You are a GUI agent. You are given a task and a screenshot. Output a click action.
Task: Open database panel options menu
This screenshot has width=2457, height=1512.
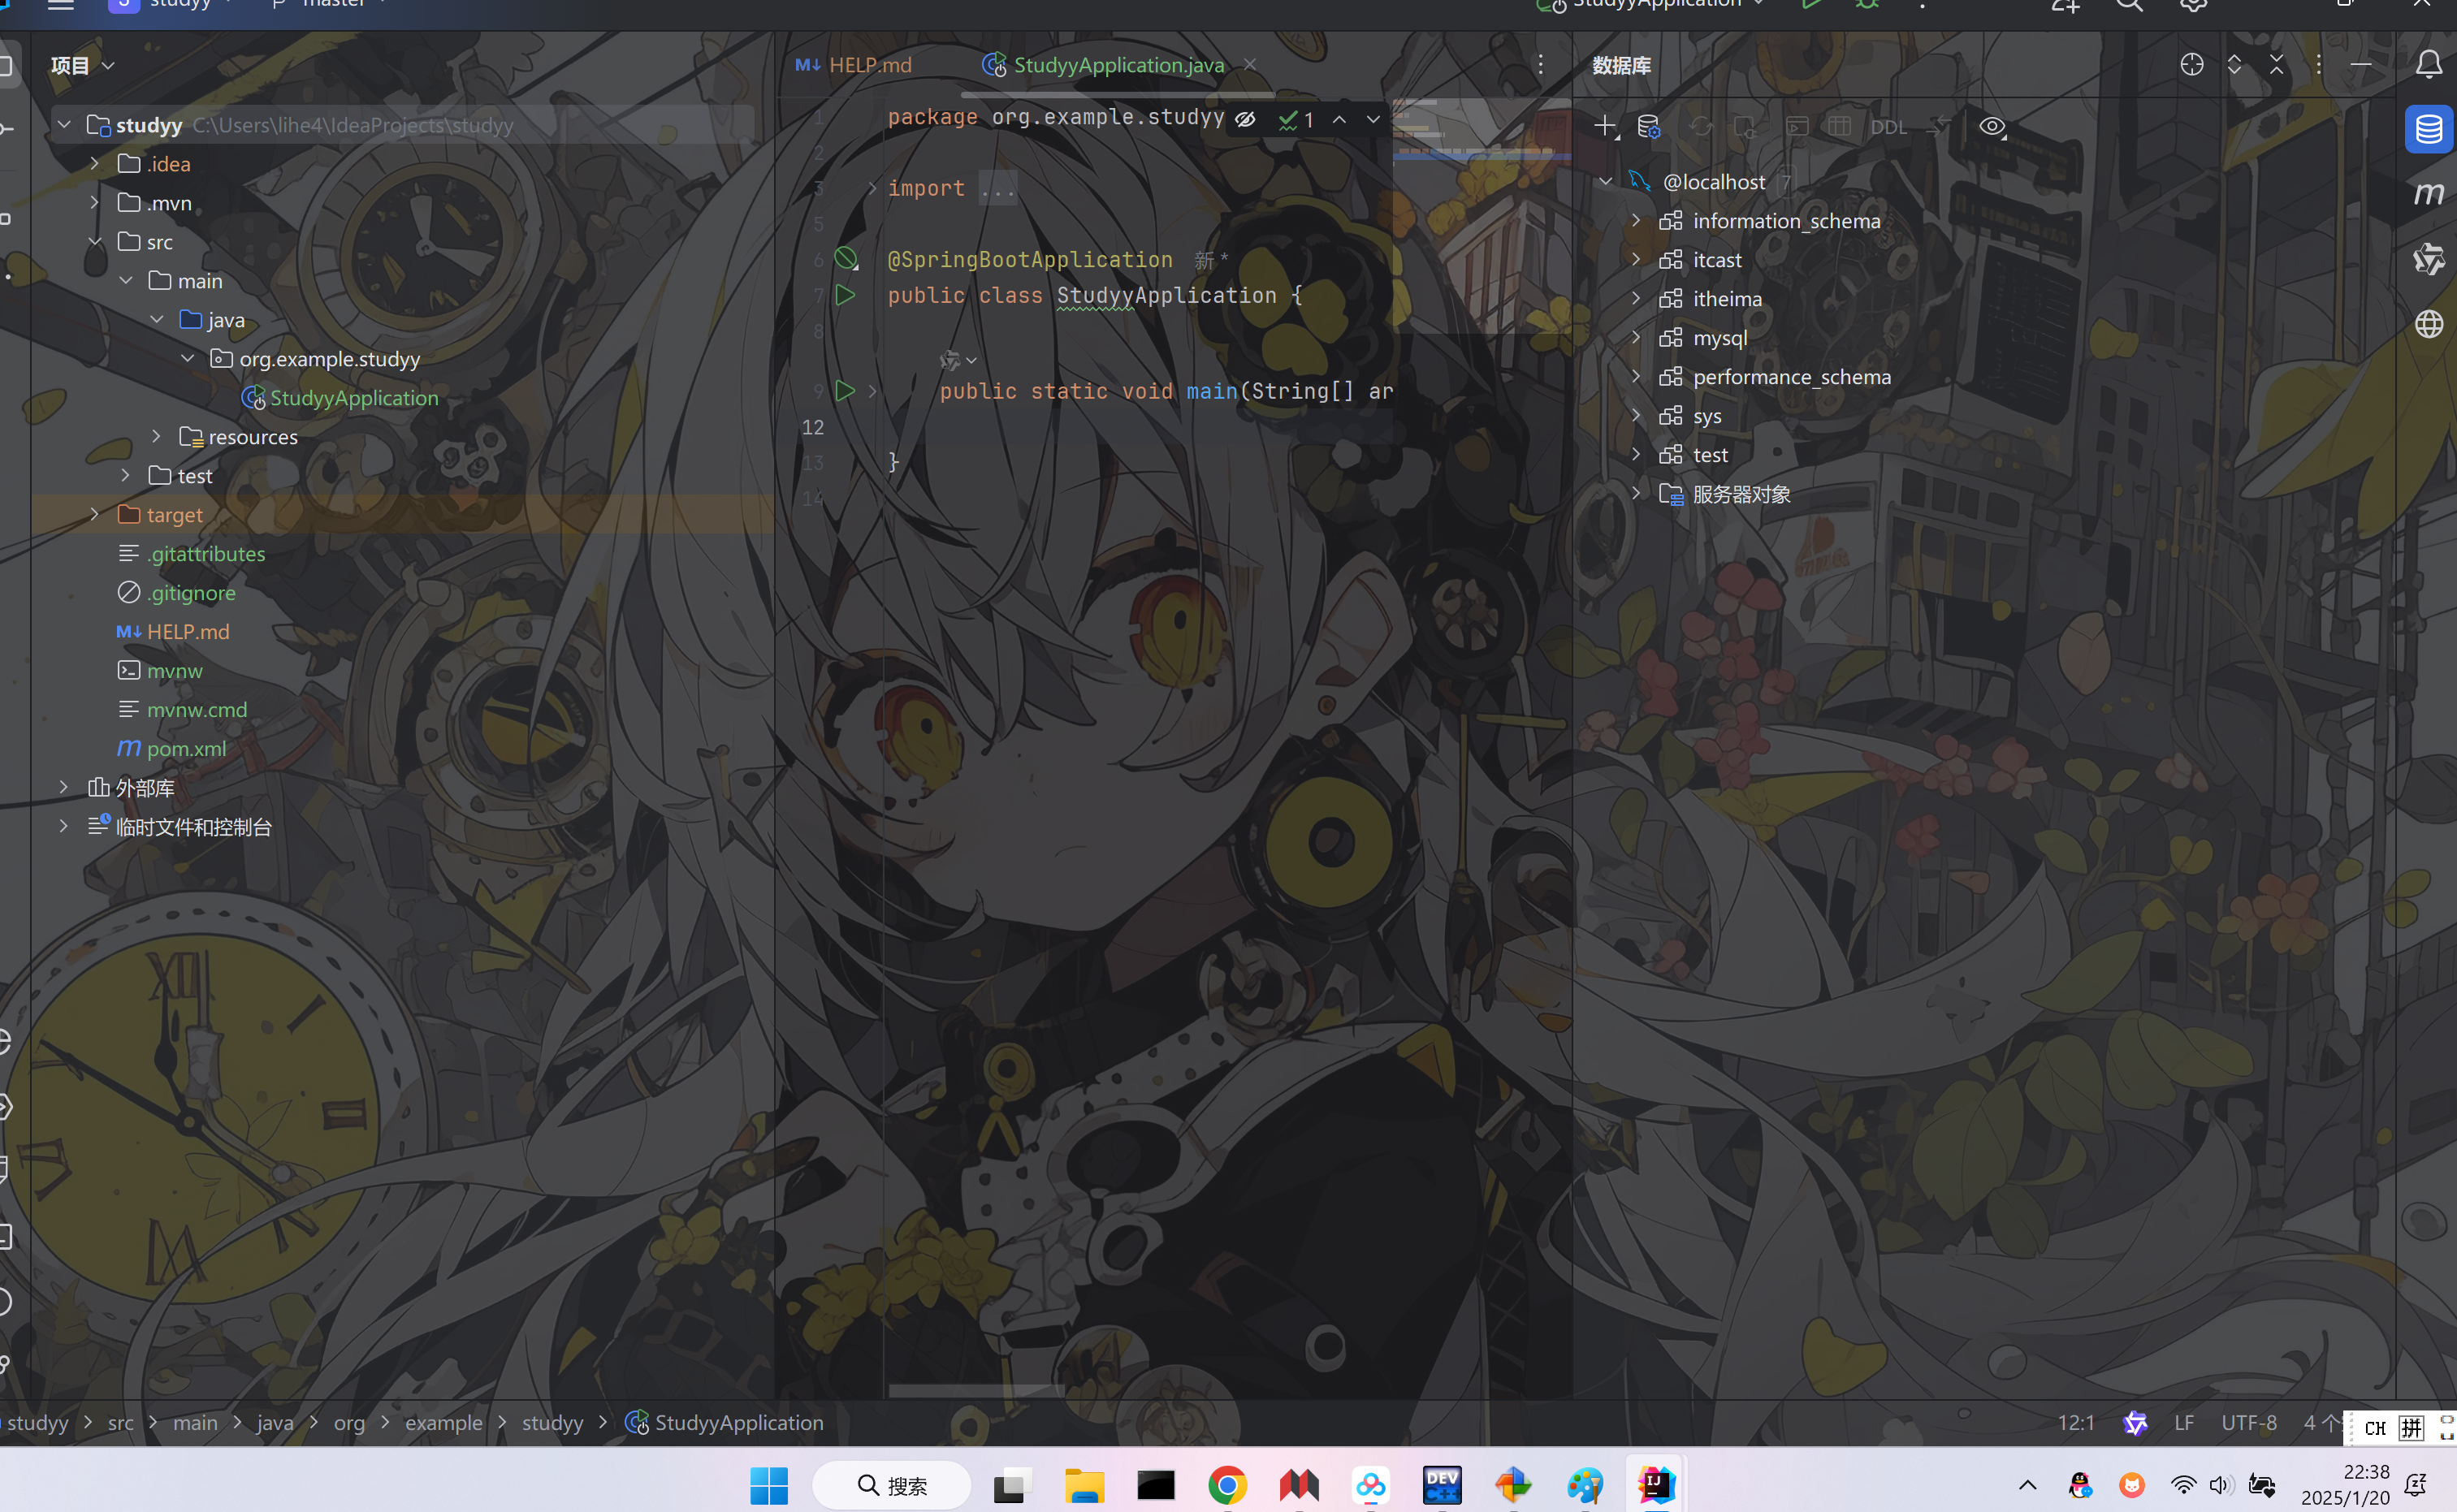coord(2318,64)
